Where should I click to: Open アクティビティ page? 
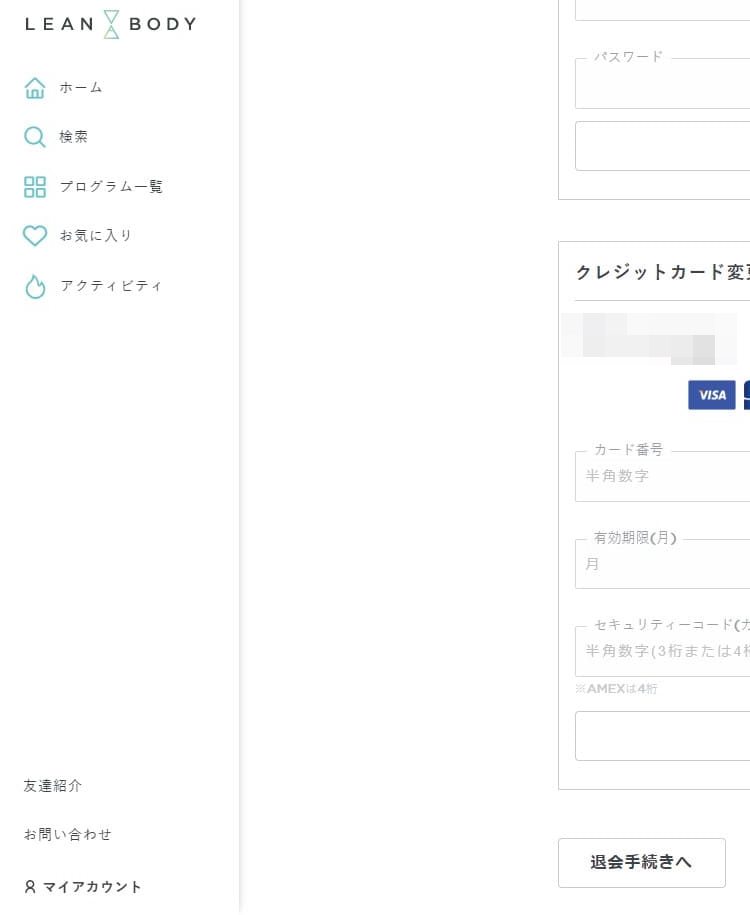click(x=111, y=286)
